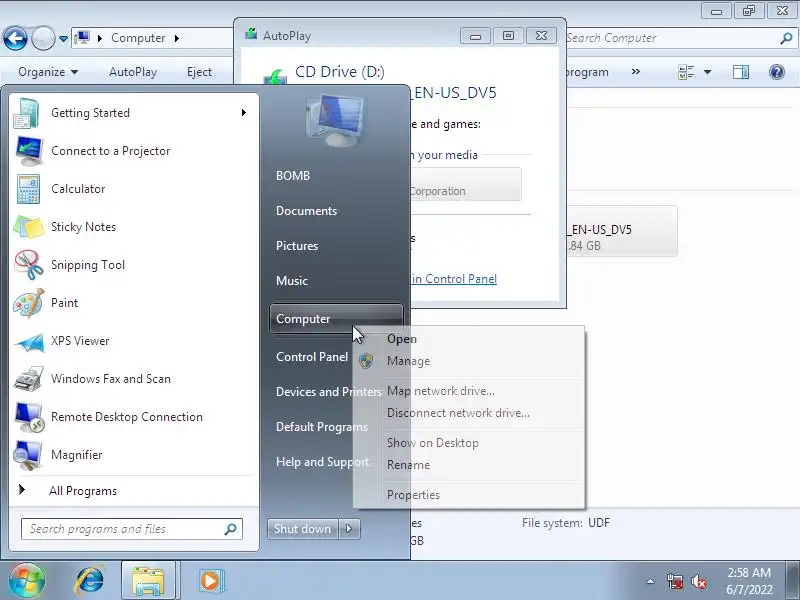The width and height of the screenshot is (800, 600).
Task: Launch Remote Desktop Connection
Action: coord(134,417)
